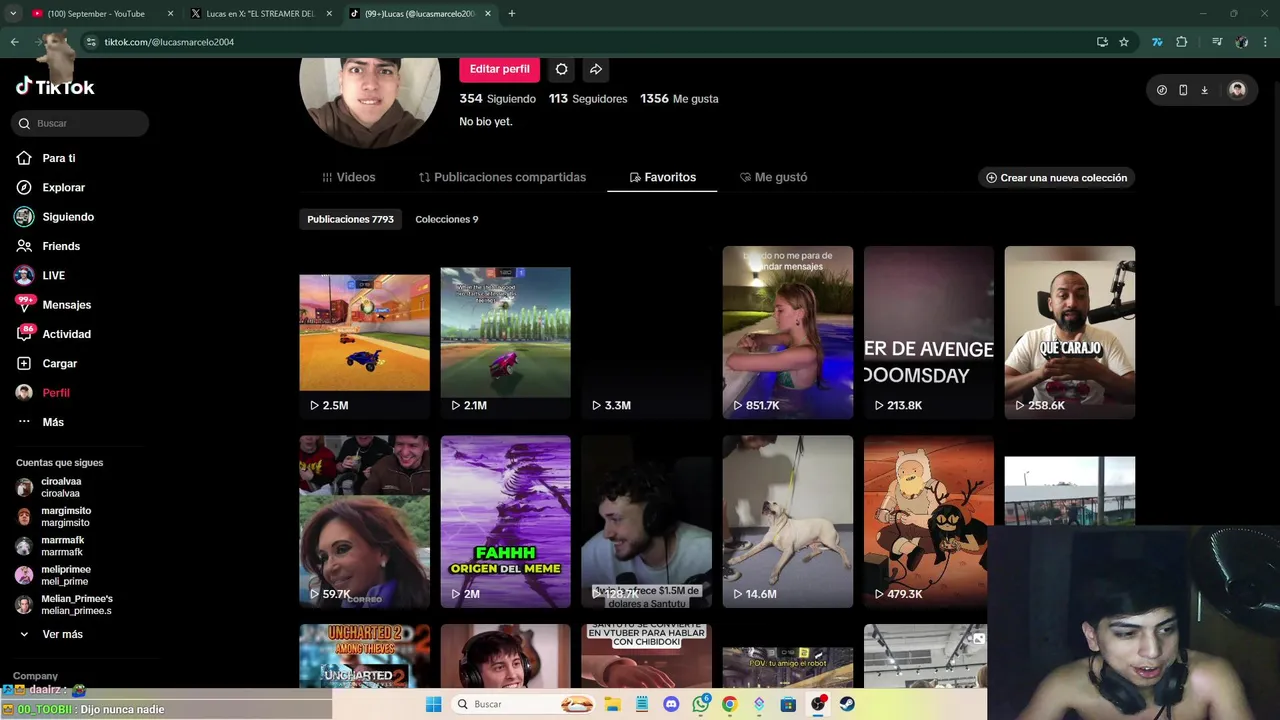Image resolution: width=1280 pixels, height=720 pixels.
Task: Open Discord from the taskbar
Action: click(671, 704)
